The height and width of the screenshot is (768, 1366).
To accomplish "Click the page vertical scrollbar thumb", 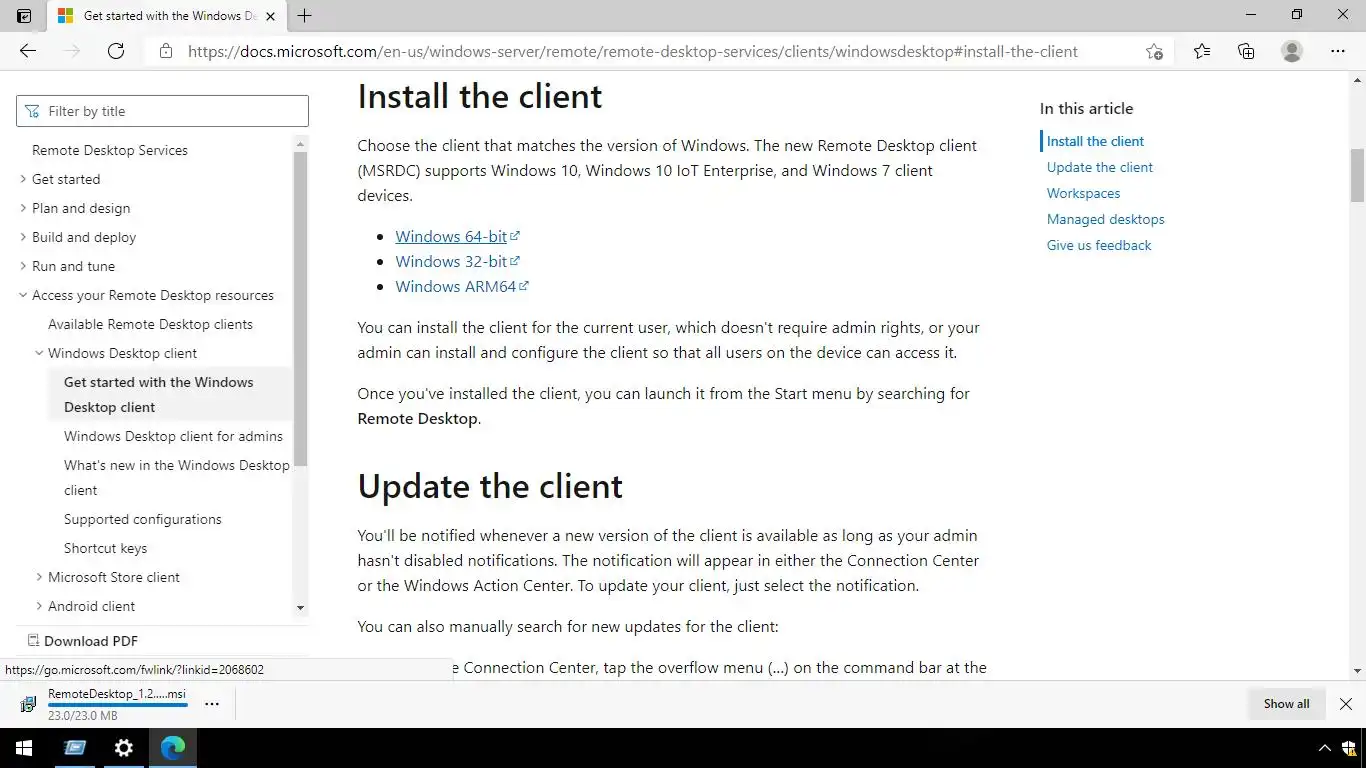I will [1357, 175].
